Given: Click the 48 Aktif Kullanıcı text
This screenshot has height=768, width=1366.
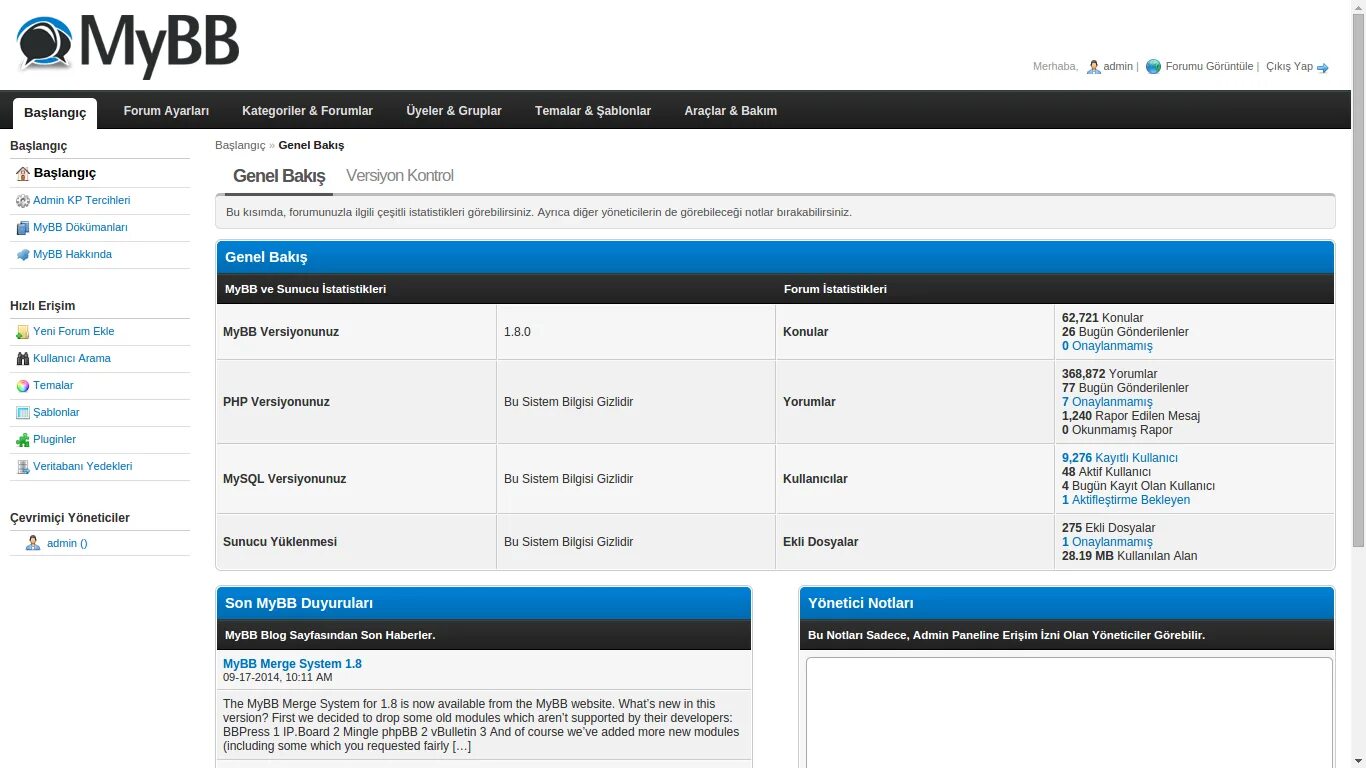Looking at the screenshot, I should (x=1106, y=472).
